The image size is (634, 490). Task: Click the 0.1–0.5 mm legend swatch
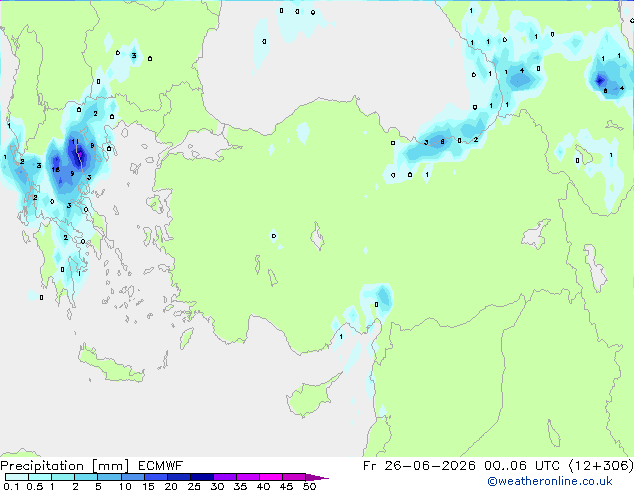tap(17, 477)
